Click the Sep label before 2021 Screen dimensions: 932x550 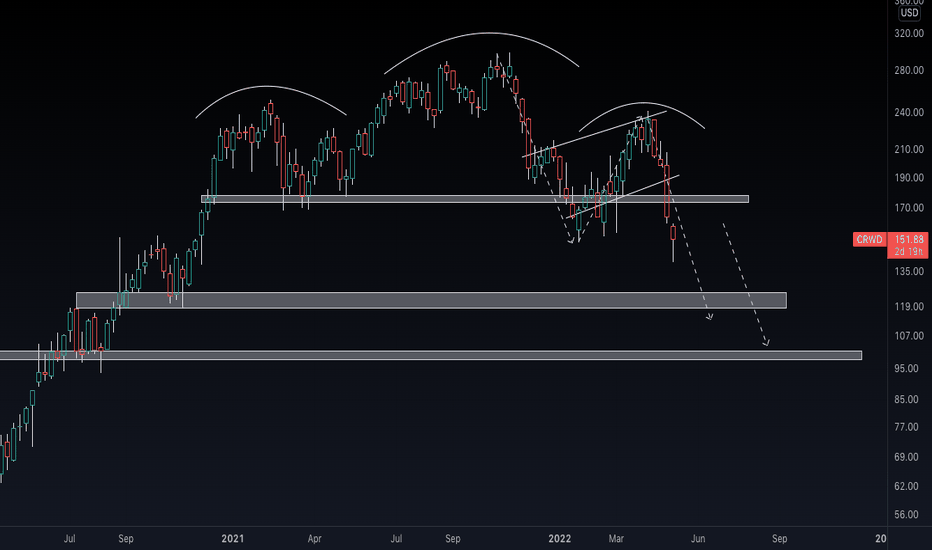point(126,539)
